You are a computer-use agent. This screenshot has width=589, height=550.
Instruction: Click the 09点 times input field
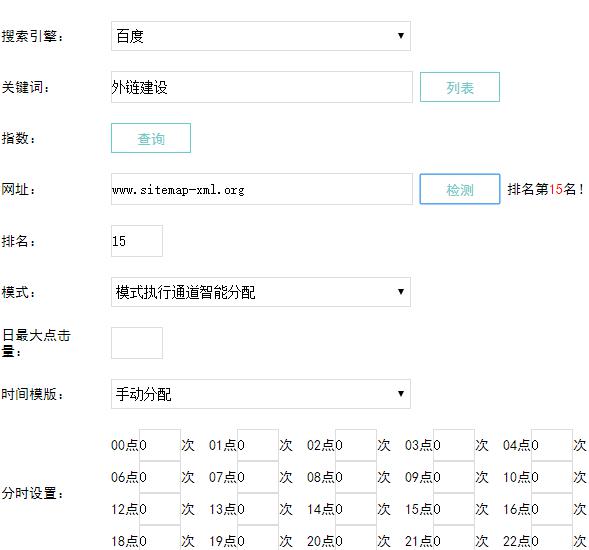click(454, 477)
